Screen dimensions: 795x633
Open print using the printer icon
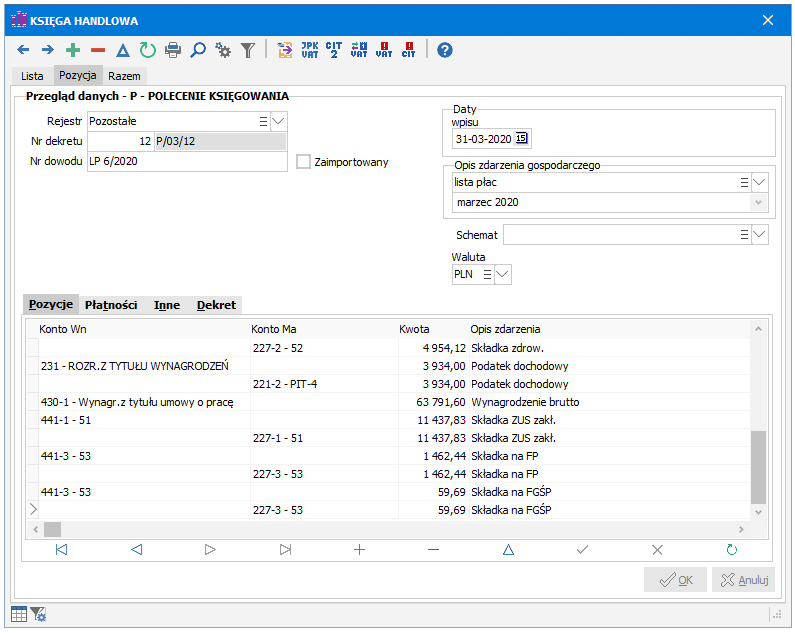[x=173, y=50]
